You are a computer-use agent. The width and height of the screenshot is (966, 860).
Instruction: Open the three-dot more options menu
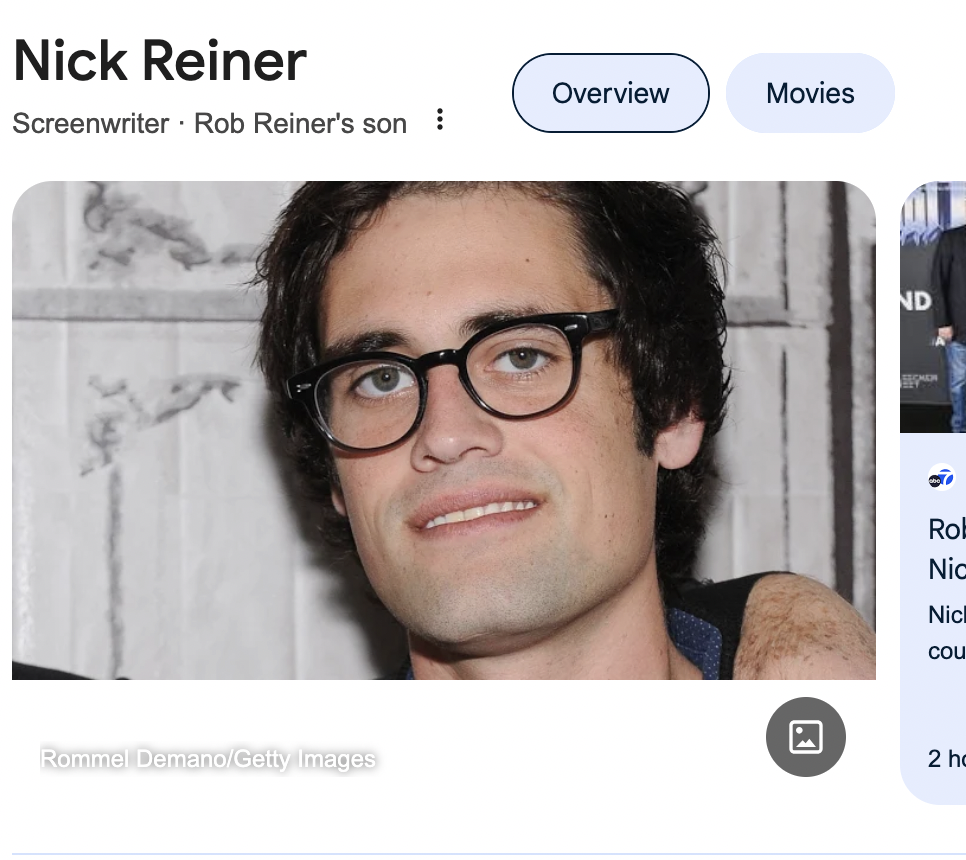(440, 120)
